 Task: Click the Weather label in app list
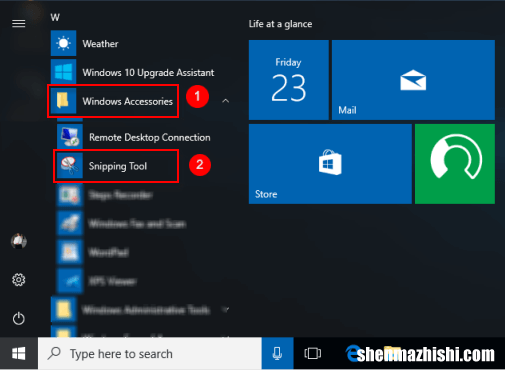click(x=100, y=44)
